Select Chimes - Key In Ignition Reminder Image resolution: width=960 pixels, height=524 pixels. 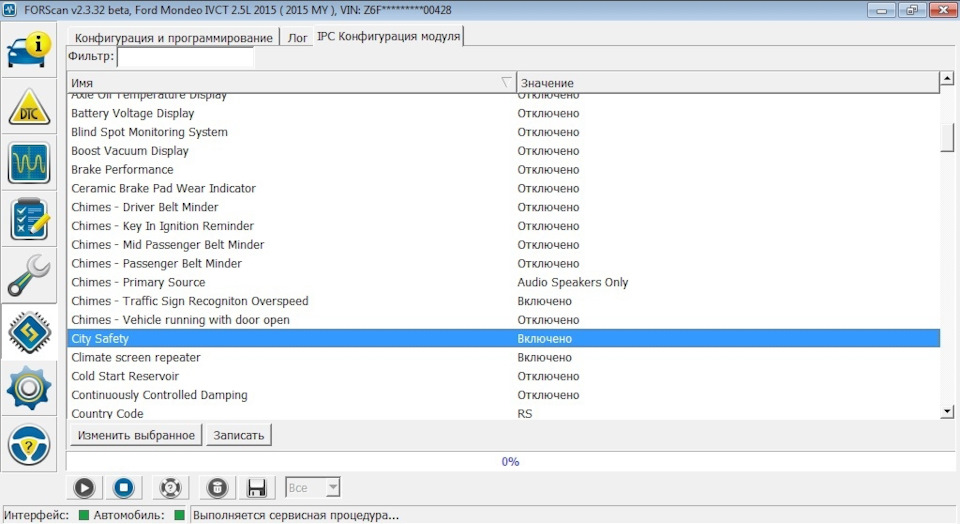(503, 226)
